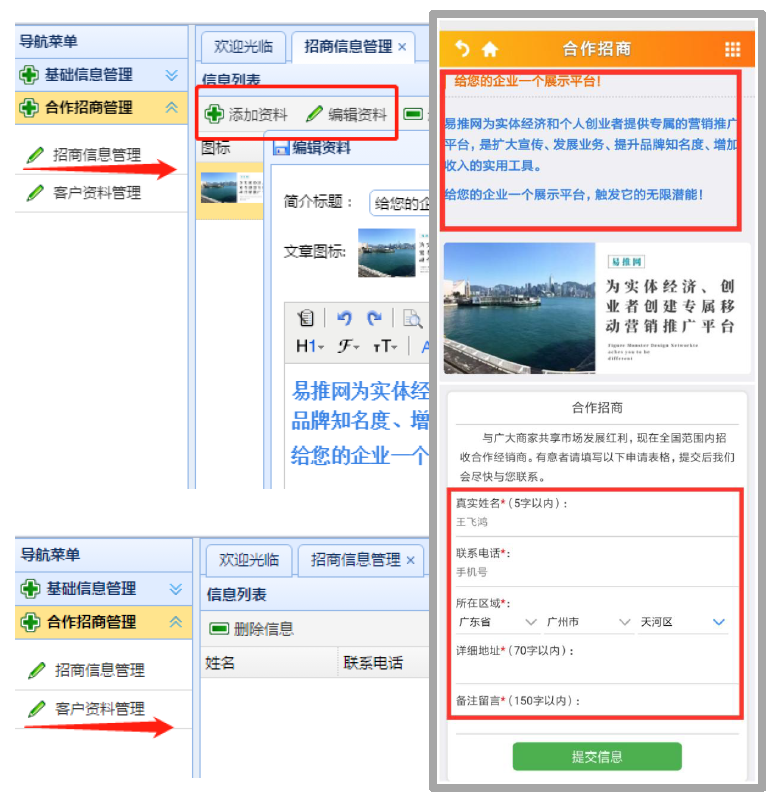This screenshot has width=782, height=802.
Task: Click the preview magnifier icon in editor
Action: point(412,318)
